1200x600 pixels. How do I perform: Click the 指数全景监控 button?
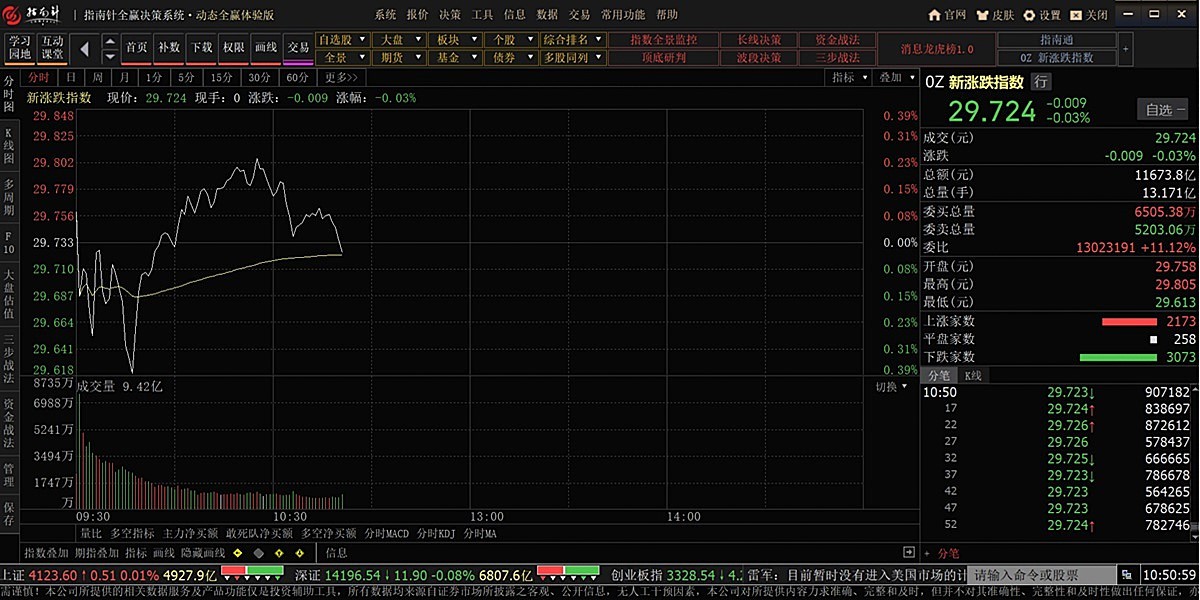pos(663,40)
